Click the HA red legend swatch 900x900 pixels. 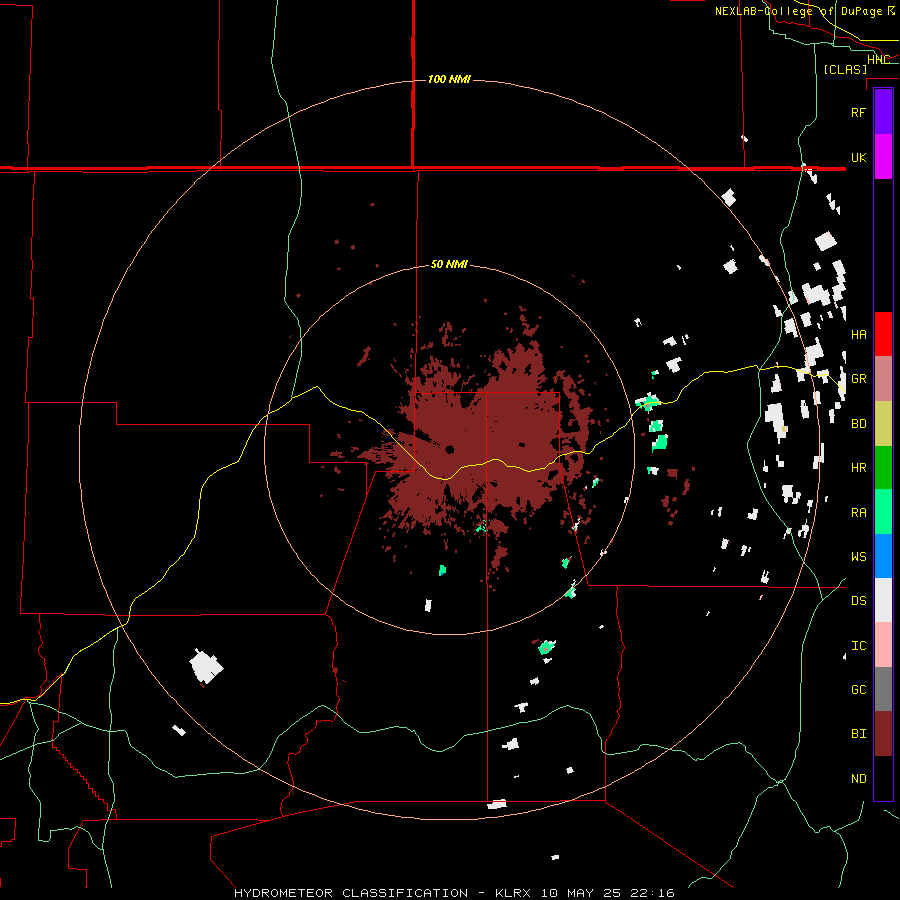[x=883, y=334]
